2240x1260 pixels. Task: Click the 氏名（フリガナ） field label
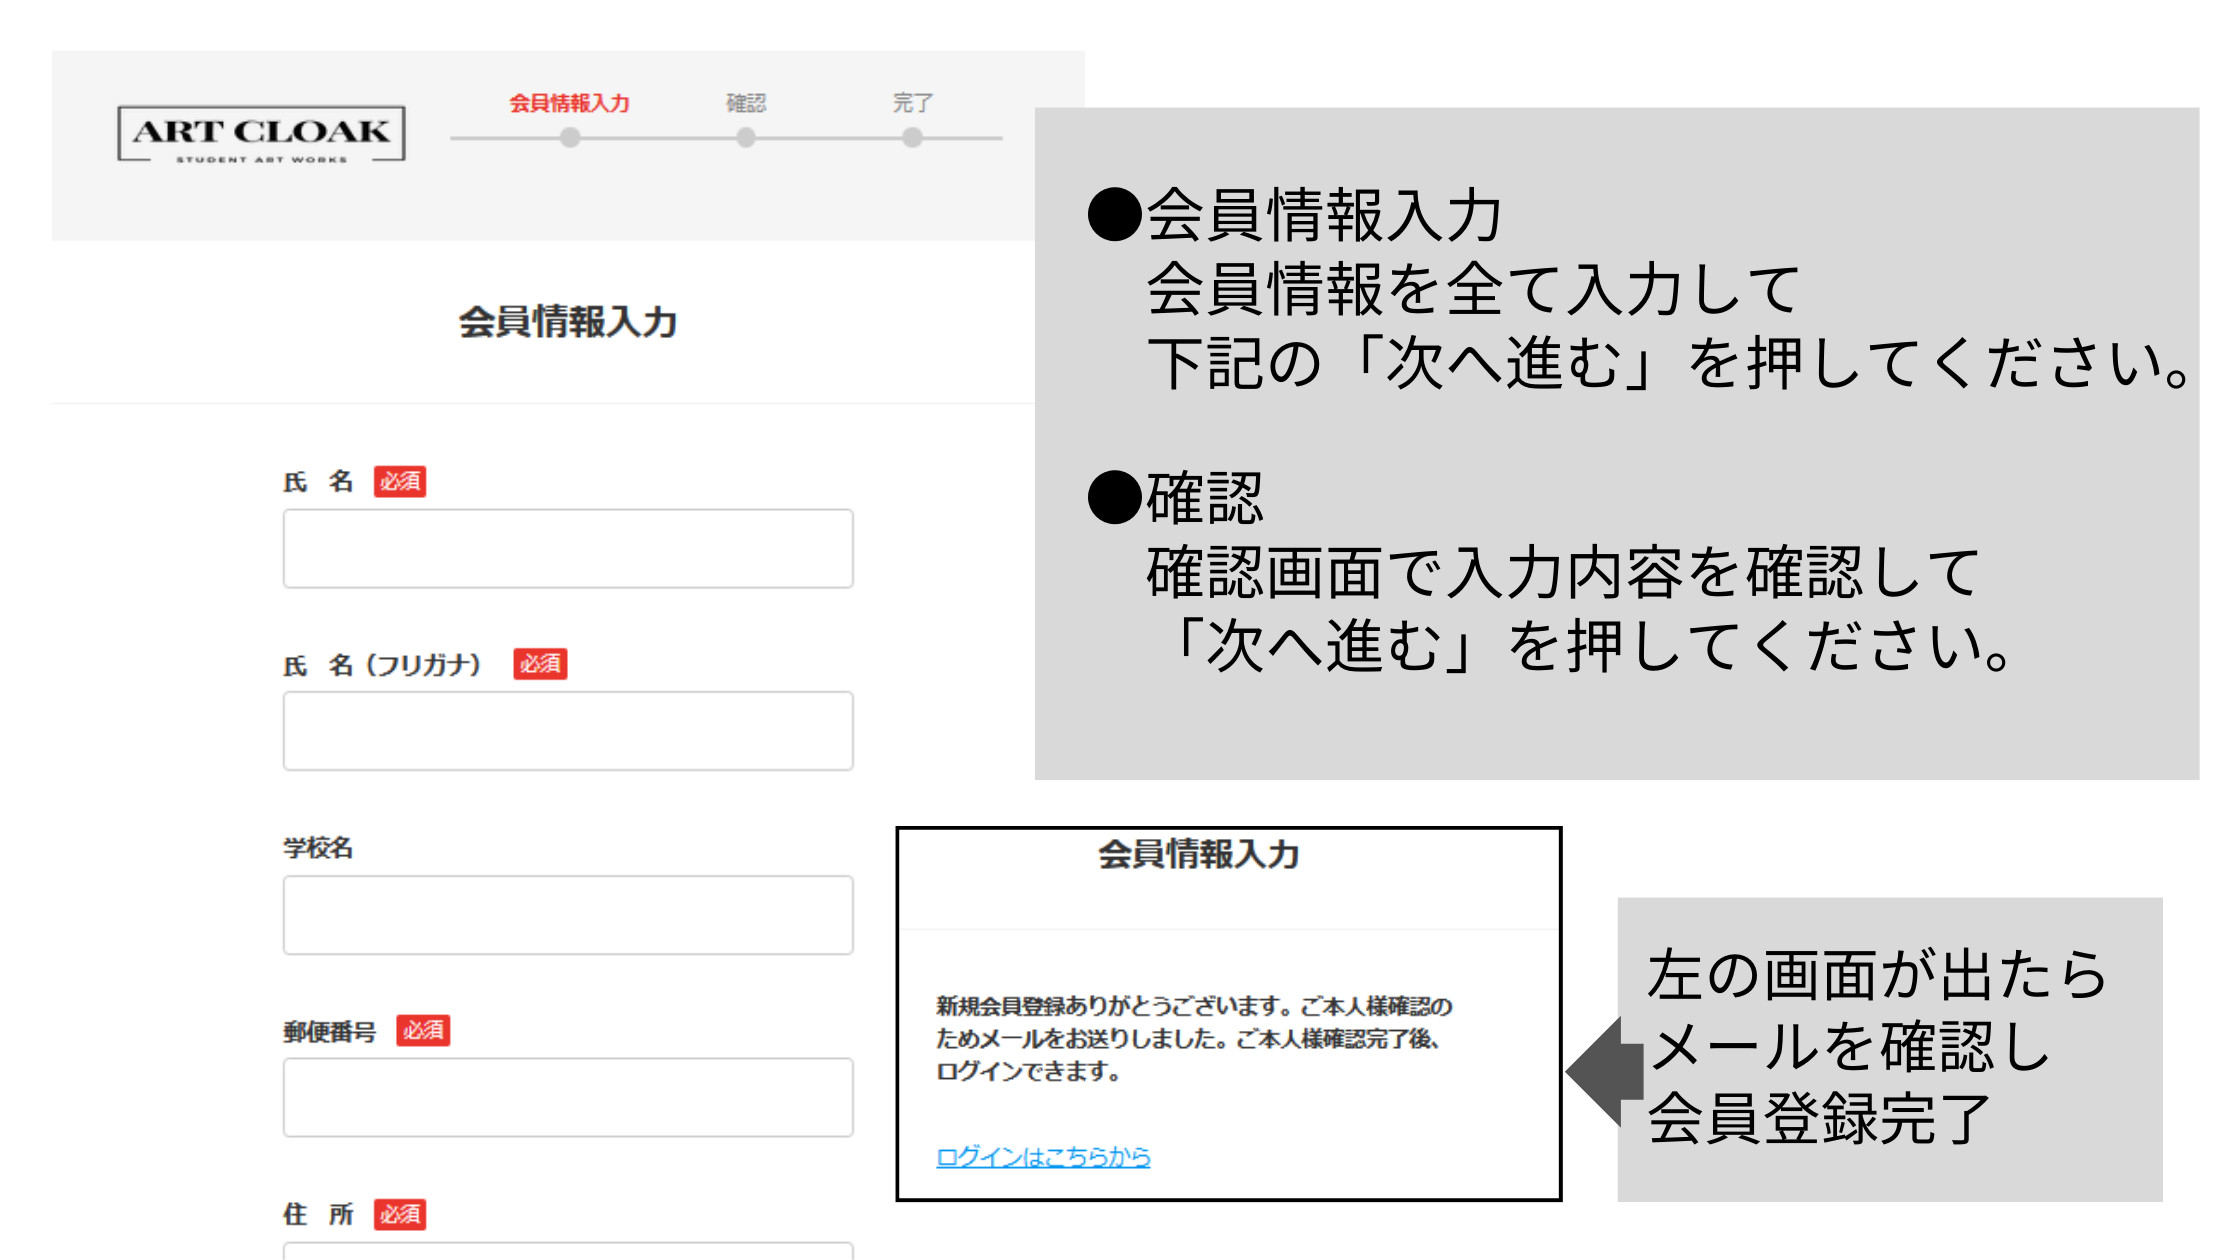coord(383,665)
